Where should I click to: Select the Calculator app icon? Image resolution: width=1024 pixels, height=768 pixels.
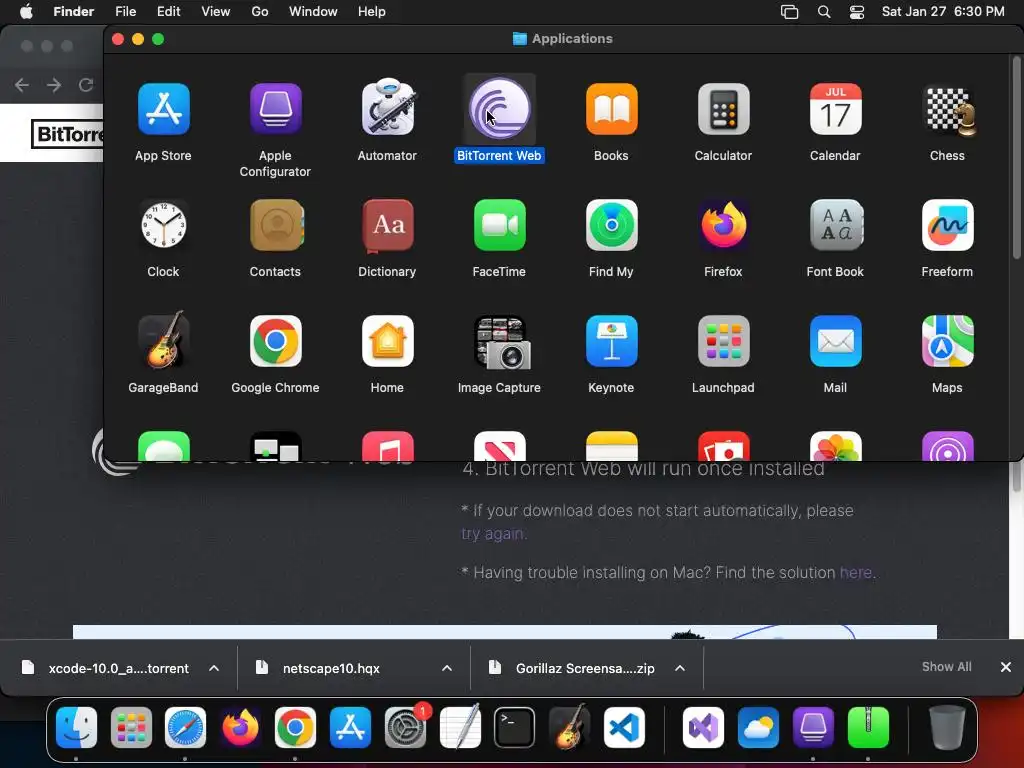(724, 109)
